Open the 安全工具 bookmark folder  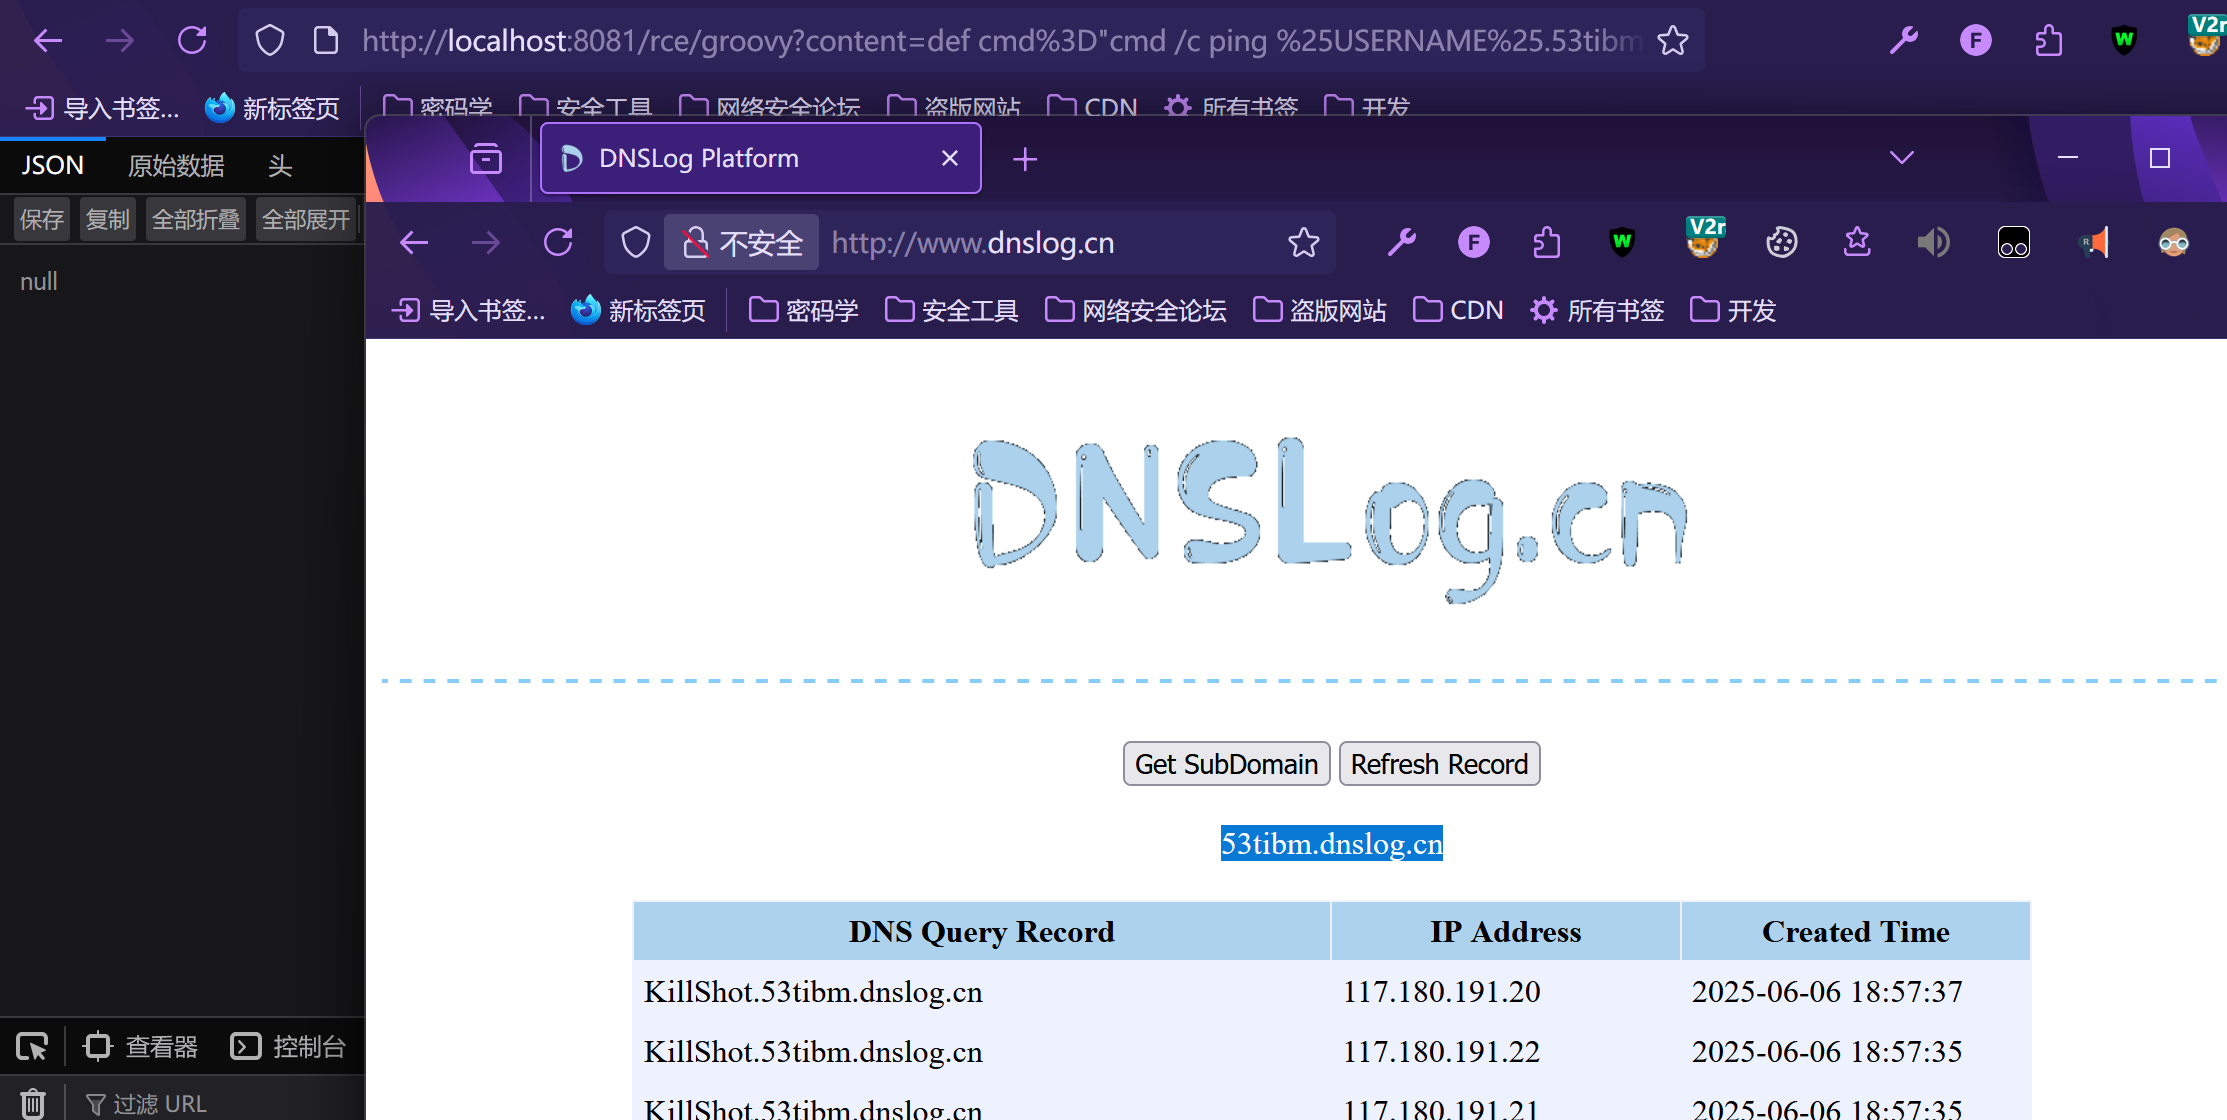pyautogui.click(x=951, y=311)
